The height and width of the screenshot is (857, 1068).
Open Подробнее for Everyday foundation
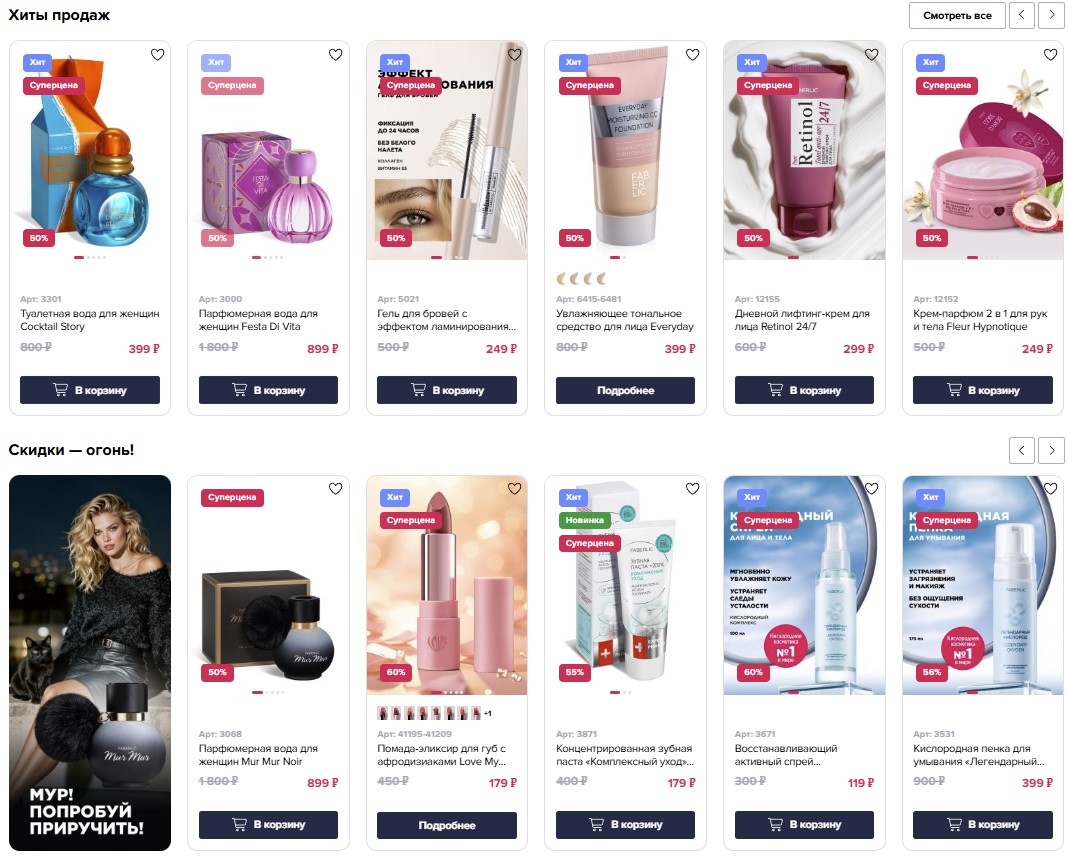tap(625, 390)
